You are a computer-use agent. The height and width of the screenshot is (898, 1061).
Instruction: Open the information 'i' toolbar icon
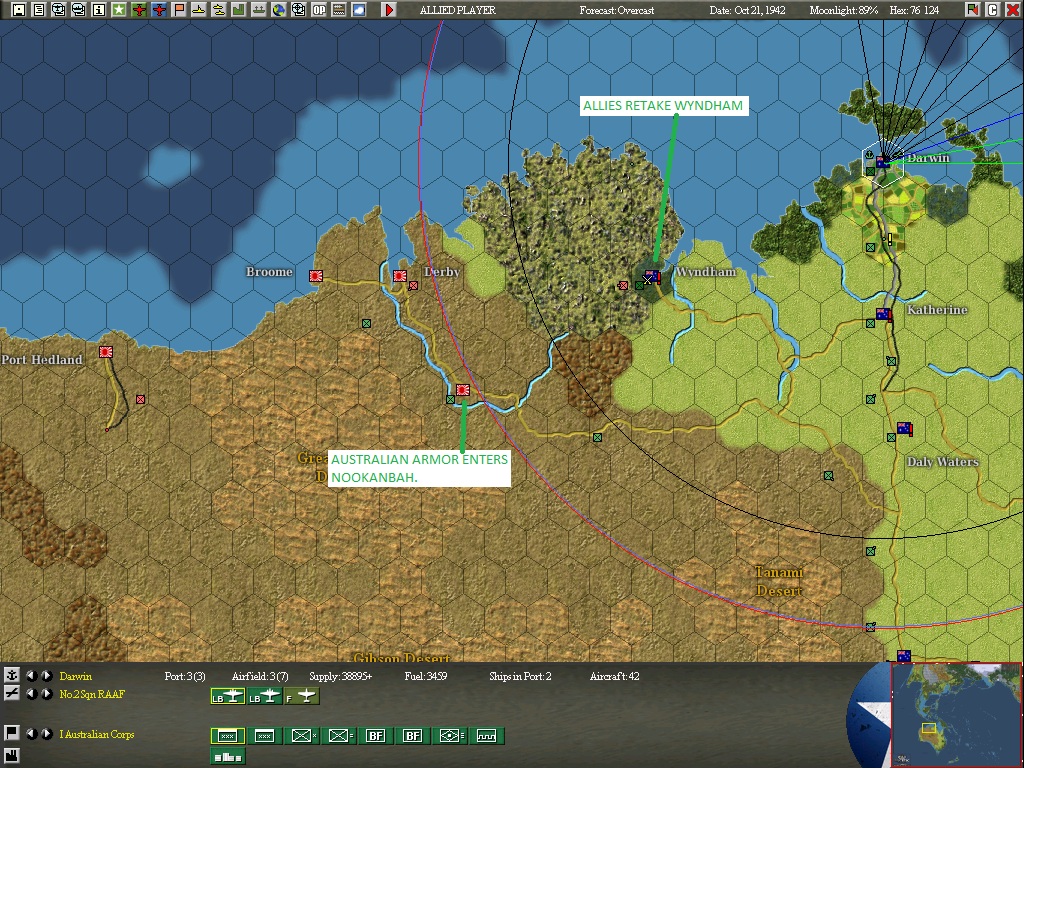pyautogui.click(x=99, y=9)
